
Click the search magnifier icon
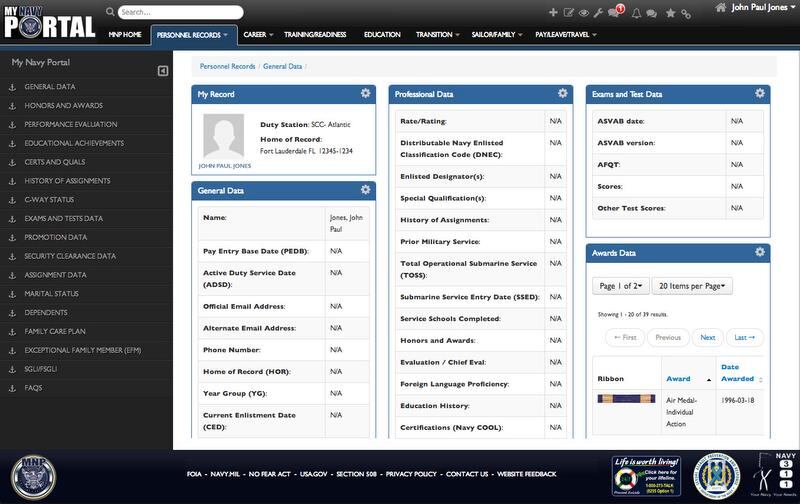(110, 12)
